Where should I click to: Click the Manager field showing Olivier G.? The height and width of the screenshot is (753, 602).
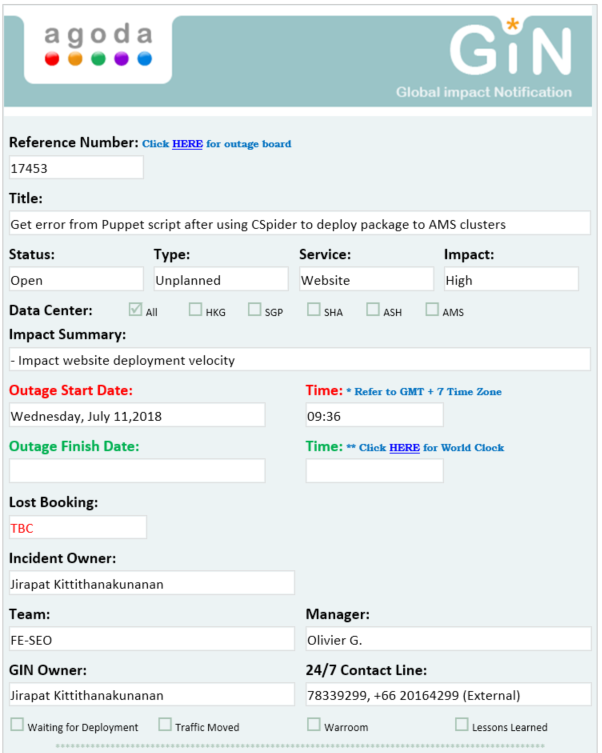[448, 639]
